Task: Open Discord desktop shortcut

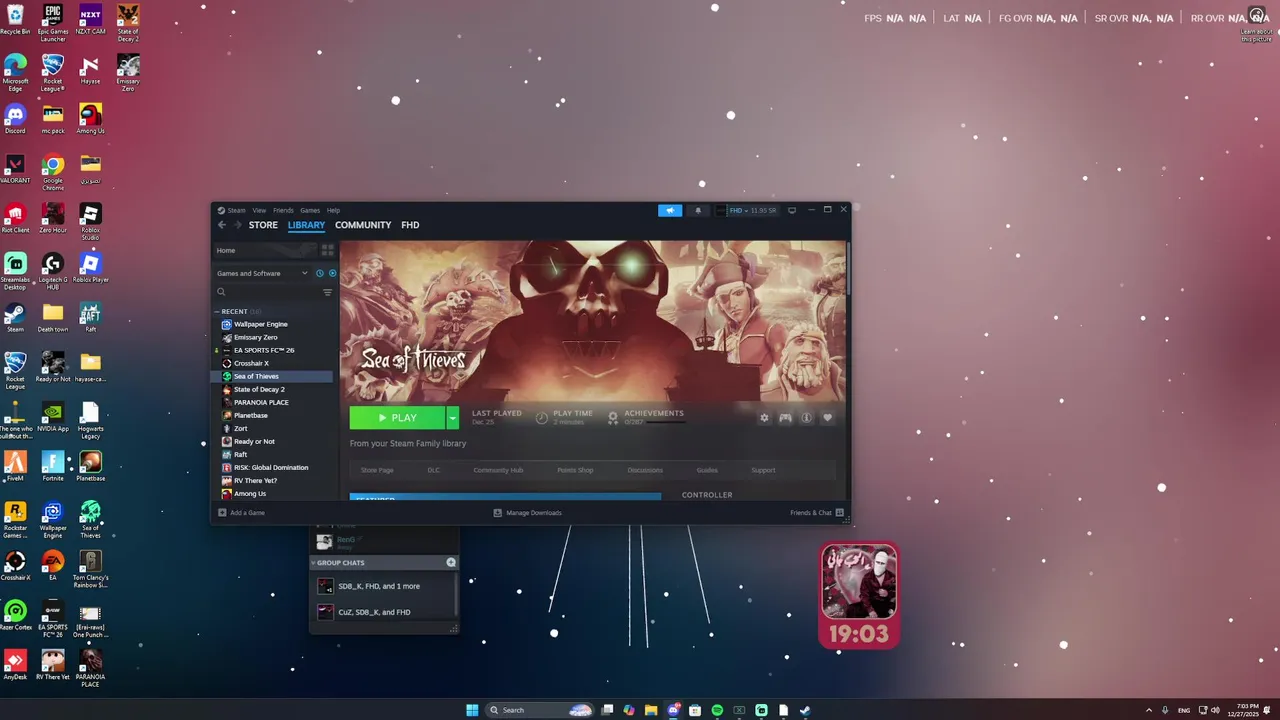Action: pyautogui.click(x=15, y=119)
